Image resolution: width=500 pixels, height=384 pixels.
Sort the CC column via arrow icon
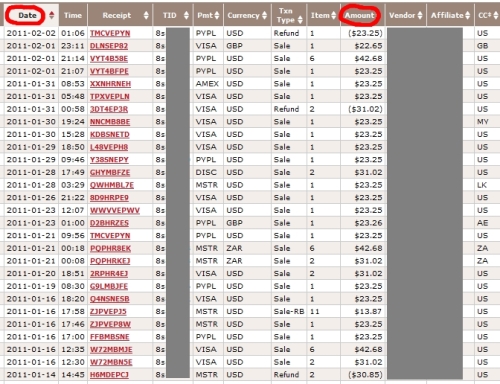coord(496,15)
